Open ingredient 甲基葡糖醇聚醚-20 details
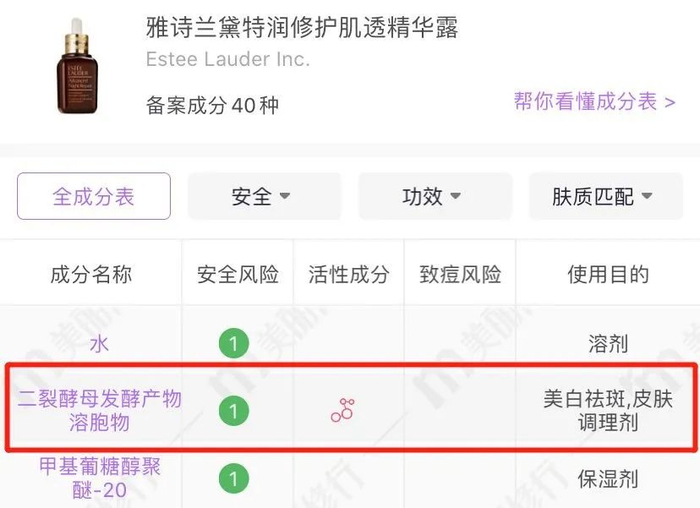This screenshot has width=700, height=508. (99, 478)
